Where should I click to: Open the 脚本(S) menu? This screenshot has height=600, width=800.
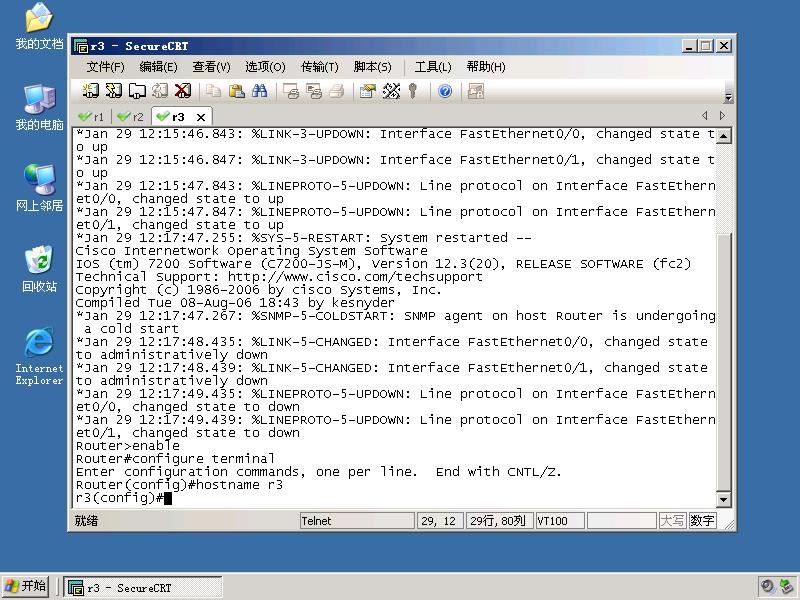pos(372,67)
